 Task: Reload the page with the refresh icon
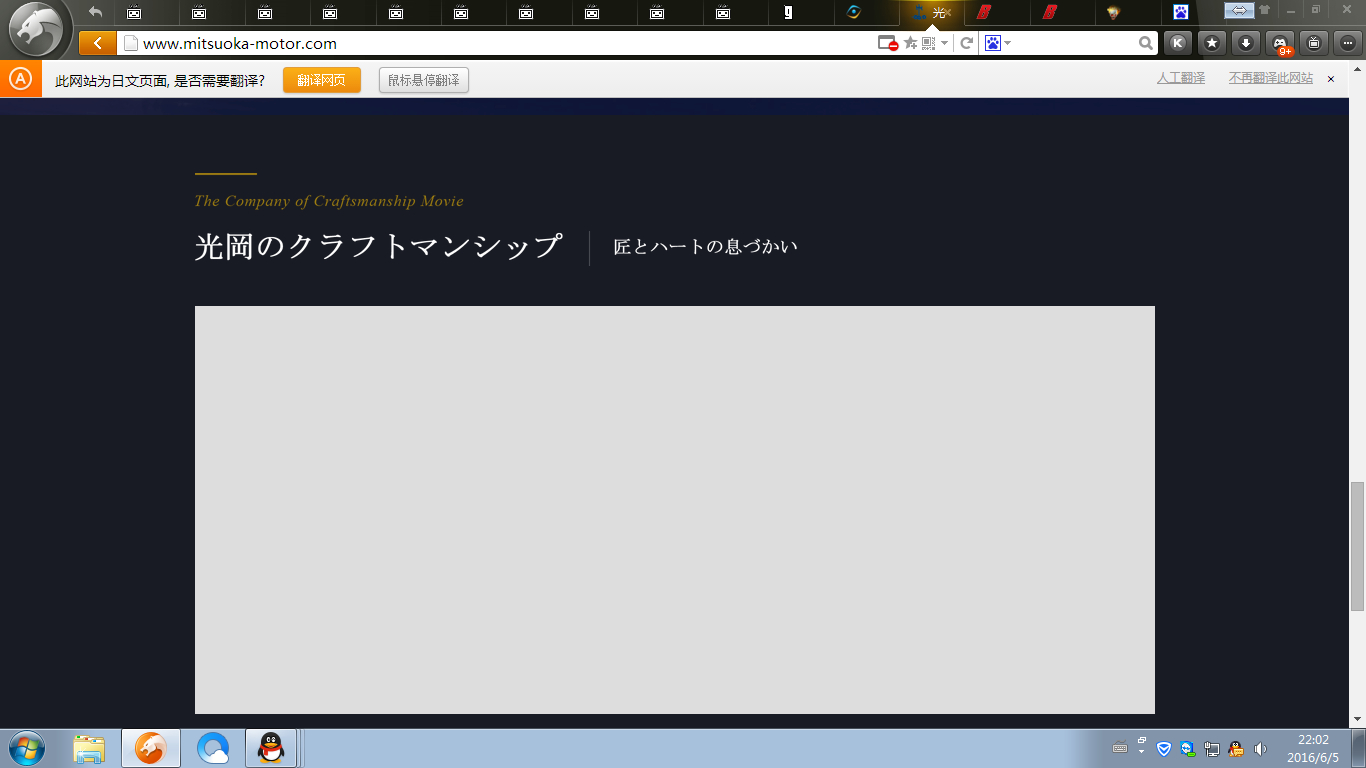tap(967, 43)
